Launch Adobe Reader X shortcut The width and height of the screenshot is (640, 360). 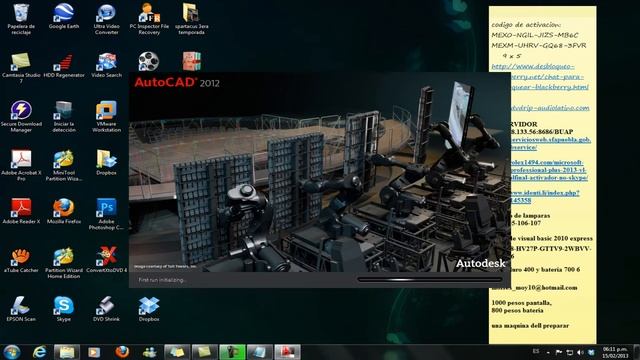[21, 211]
